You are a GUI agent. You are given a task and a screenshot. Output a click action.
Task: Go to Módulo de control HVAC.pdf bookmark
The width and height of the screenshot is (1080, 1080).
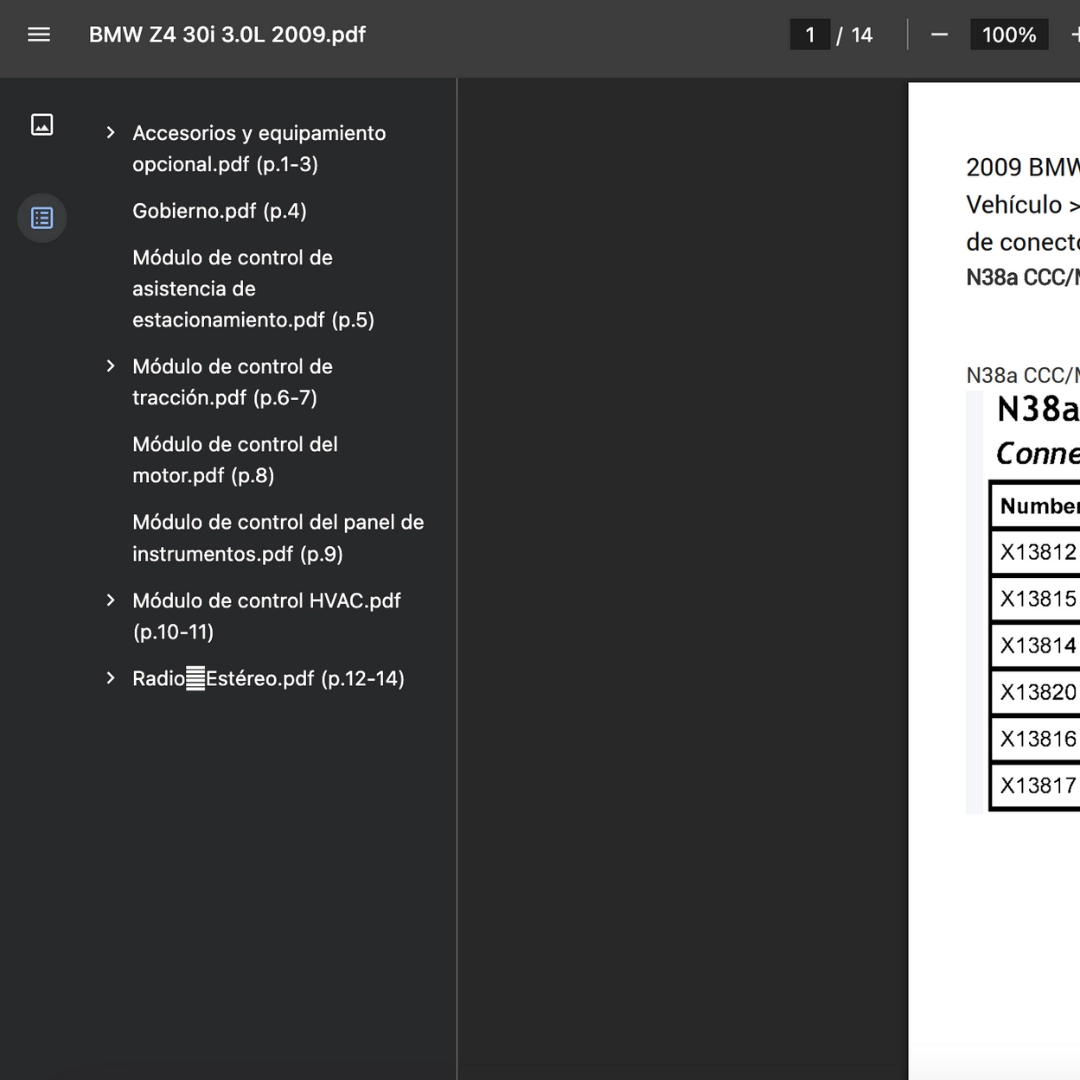(266, 616)
